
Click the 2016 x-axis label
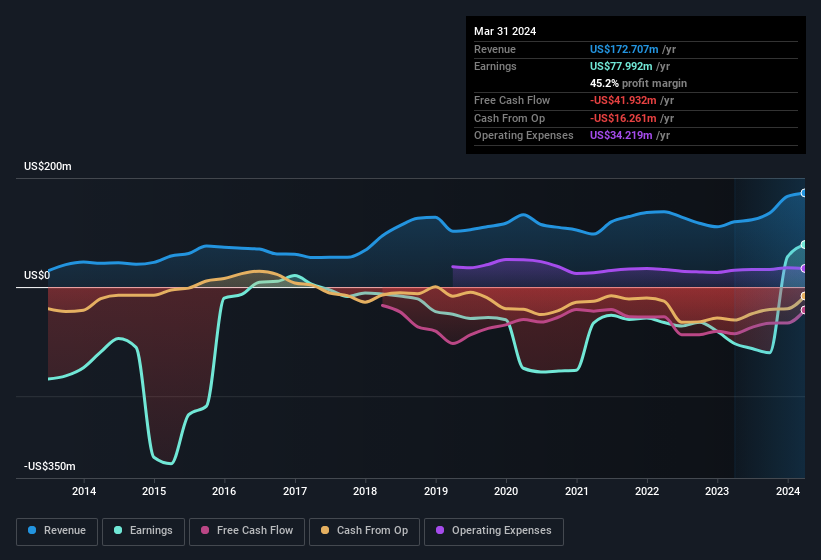[x=224, y=491]
